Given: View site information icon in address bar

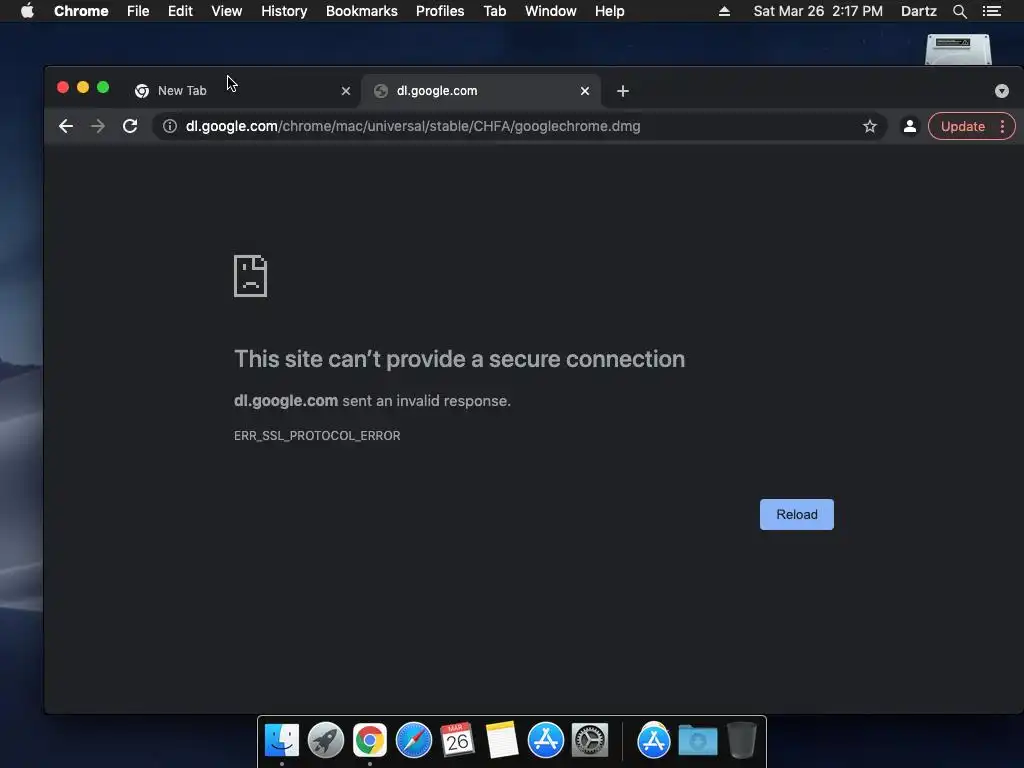Looking at the screenshot, I should [x=170, y=126].
